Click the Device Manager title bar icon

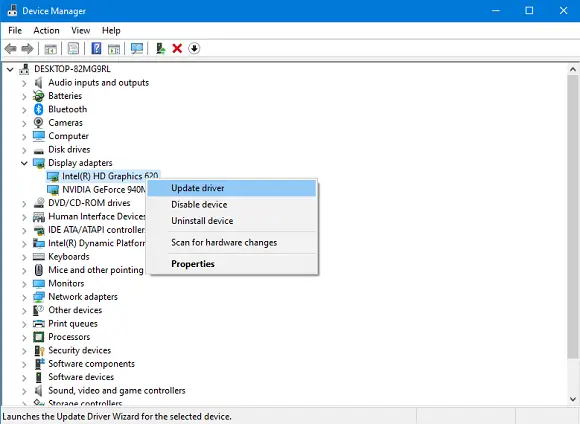click(12, 10)
